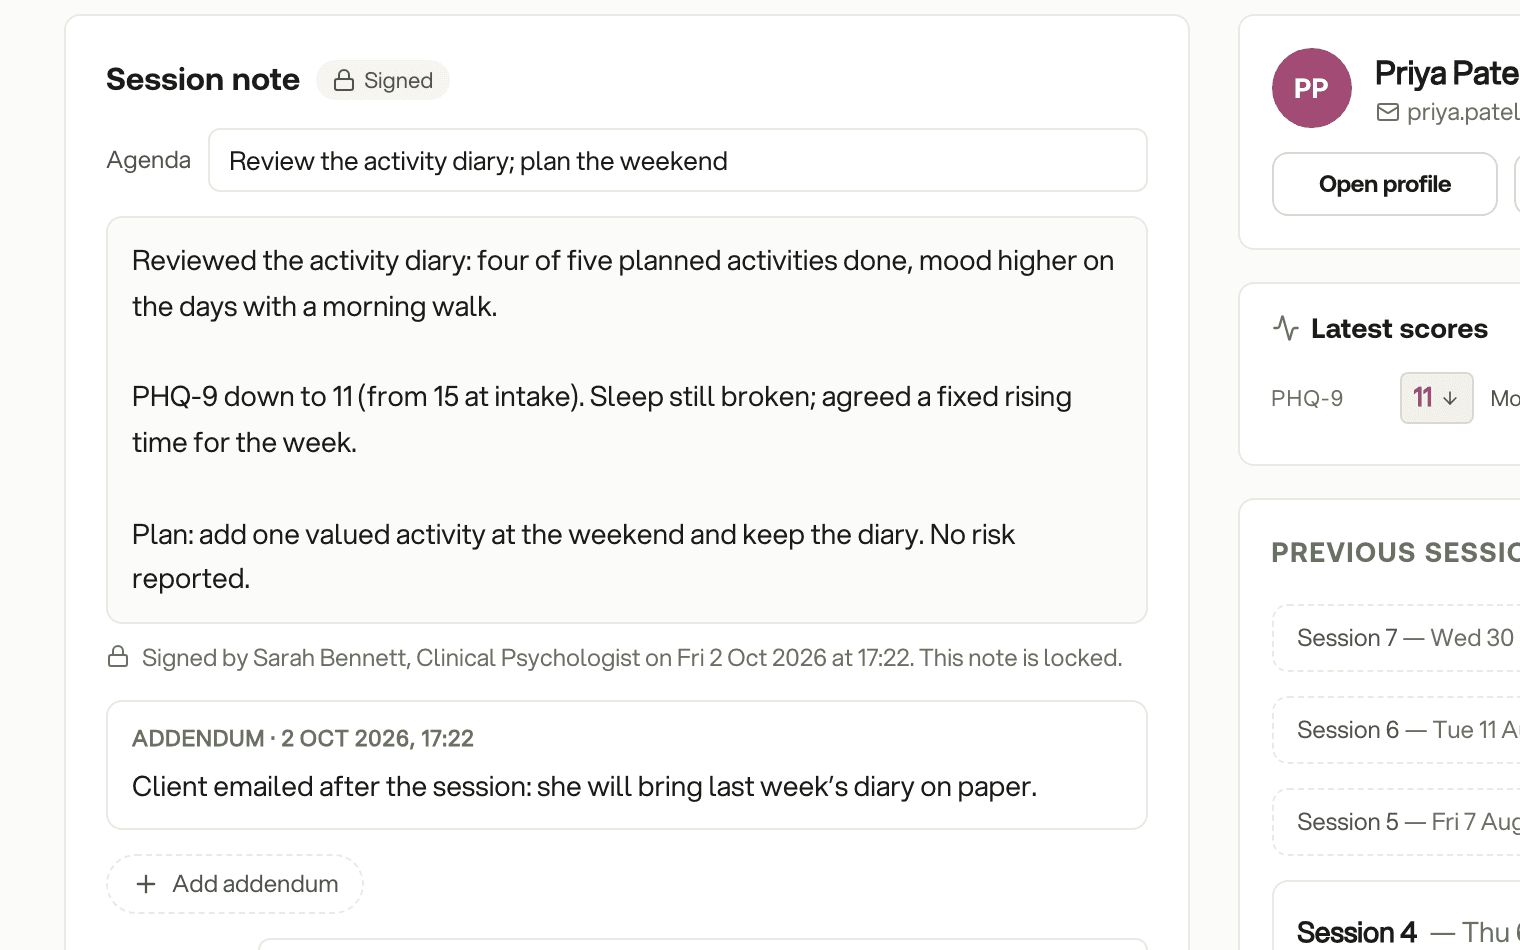Click the pulse icon next to Latest scores
The height and width of the screenshot is (950, 1520).
(x=1286, y=328)
